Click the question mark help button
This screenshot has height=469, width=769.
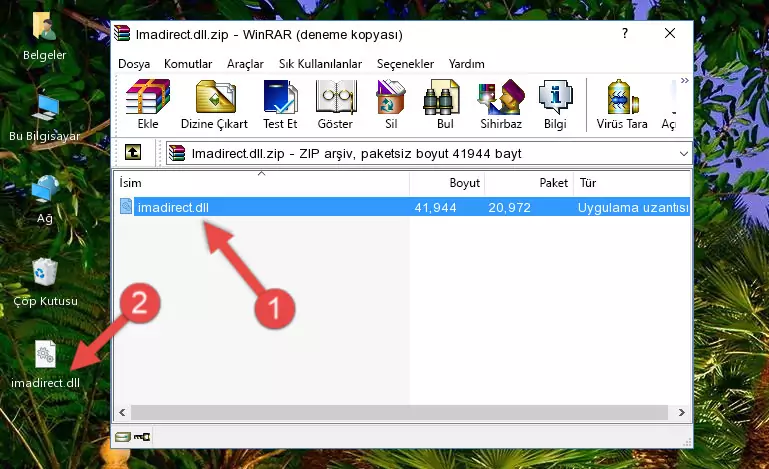point(625,33)
